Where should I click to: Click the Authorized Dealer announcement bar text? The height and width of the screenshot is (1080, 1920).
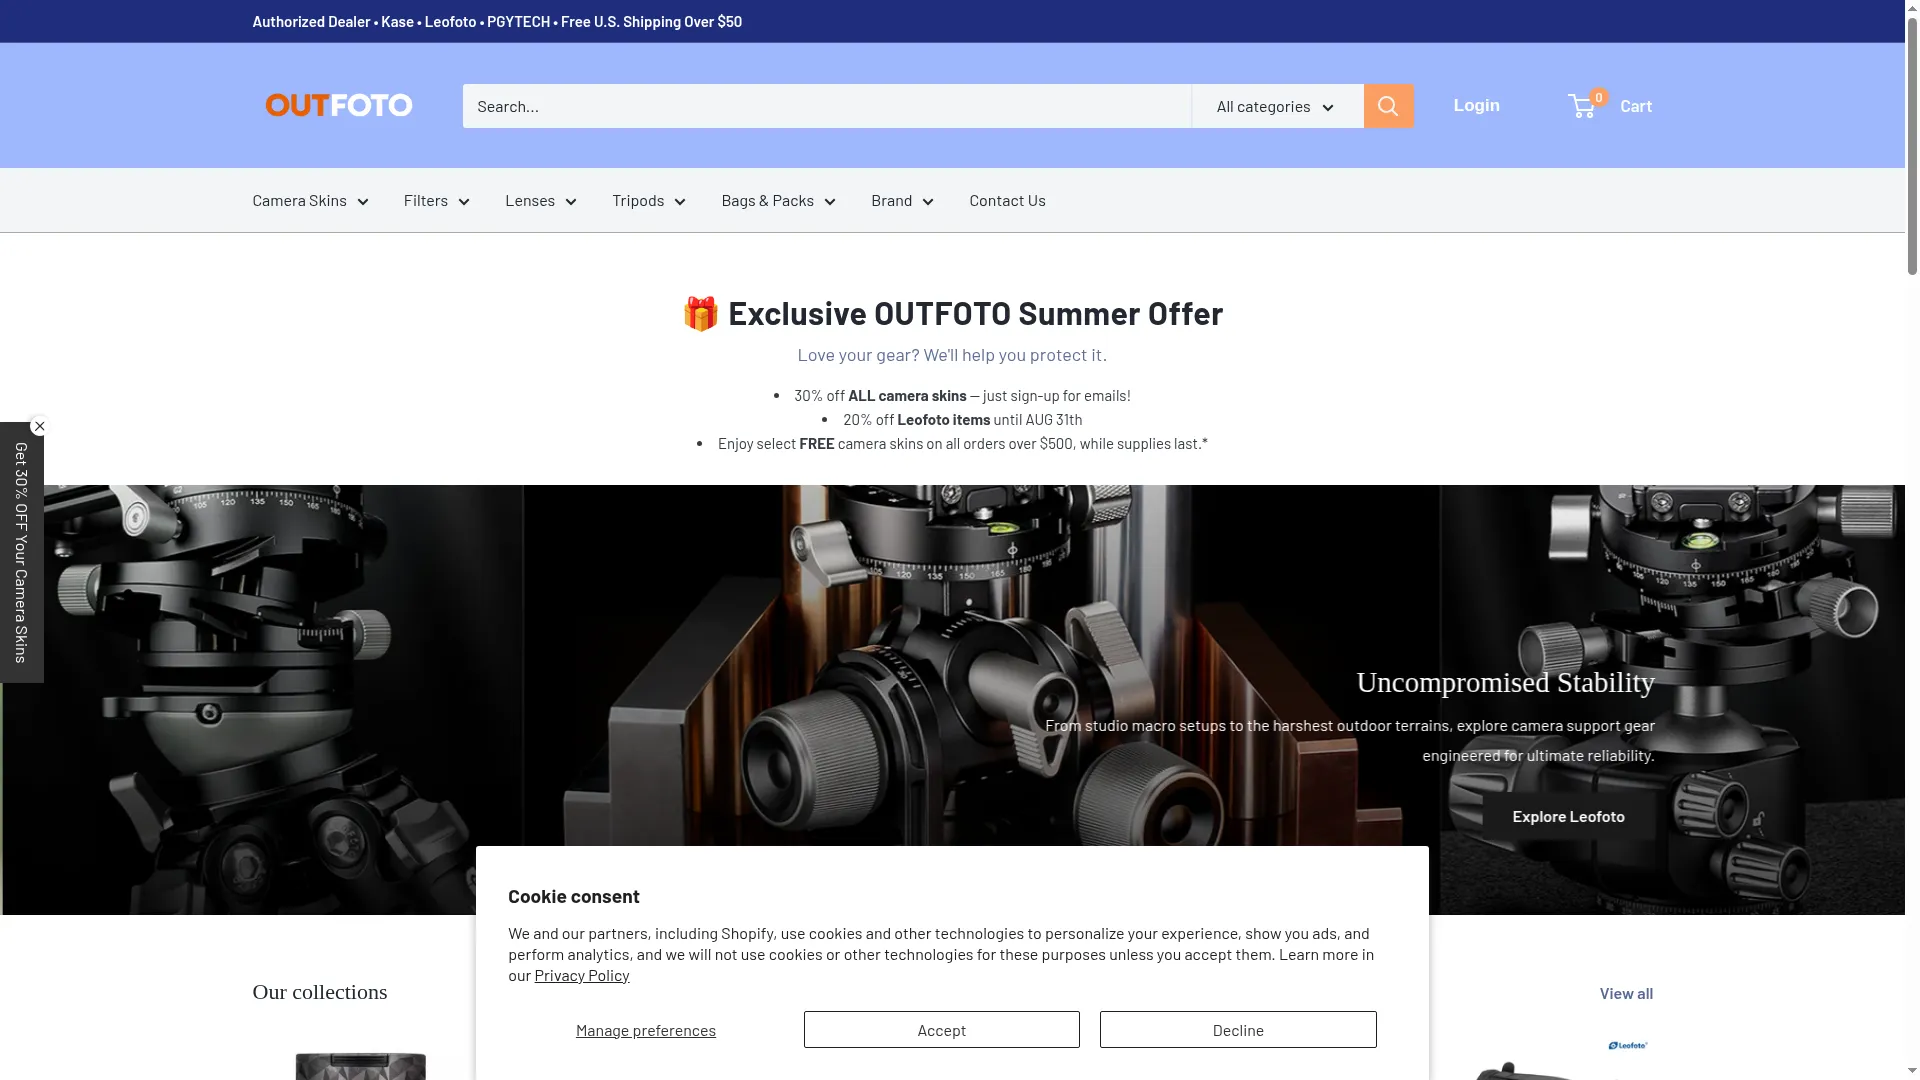coord(497,21)
